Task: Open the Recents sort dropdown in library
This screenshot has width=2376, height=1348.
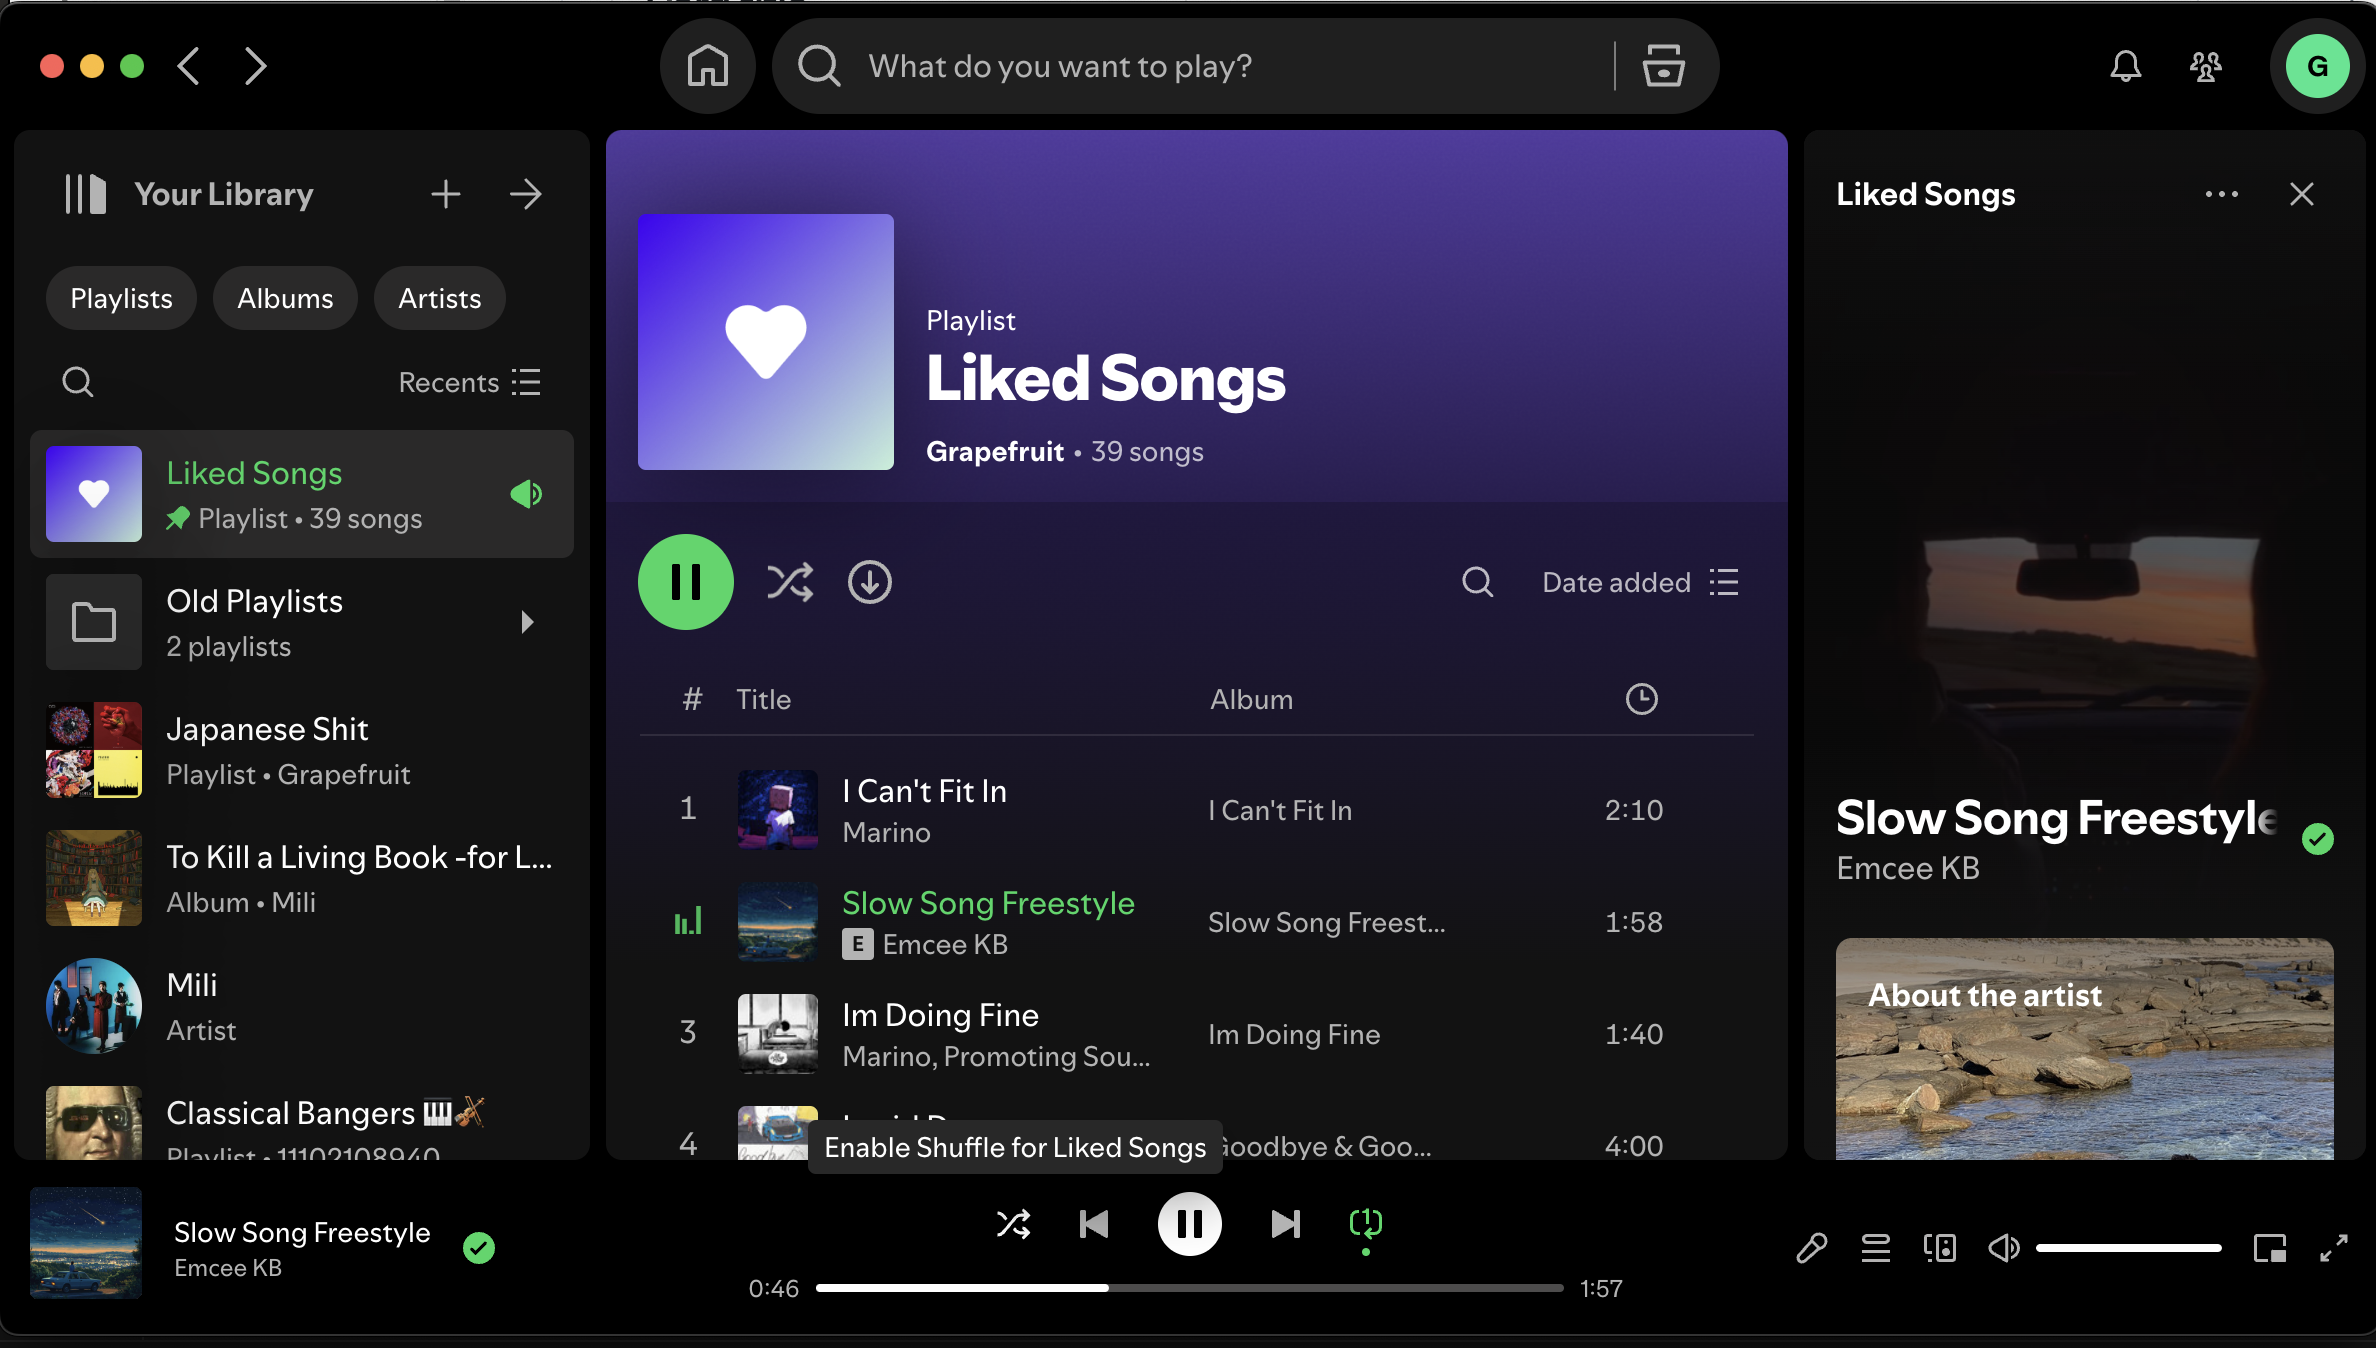Action: click(x=469, y=382)
